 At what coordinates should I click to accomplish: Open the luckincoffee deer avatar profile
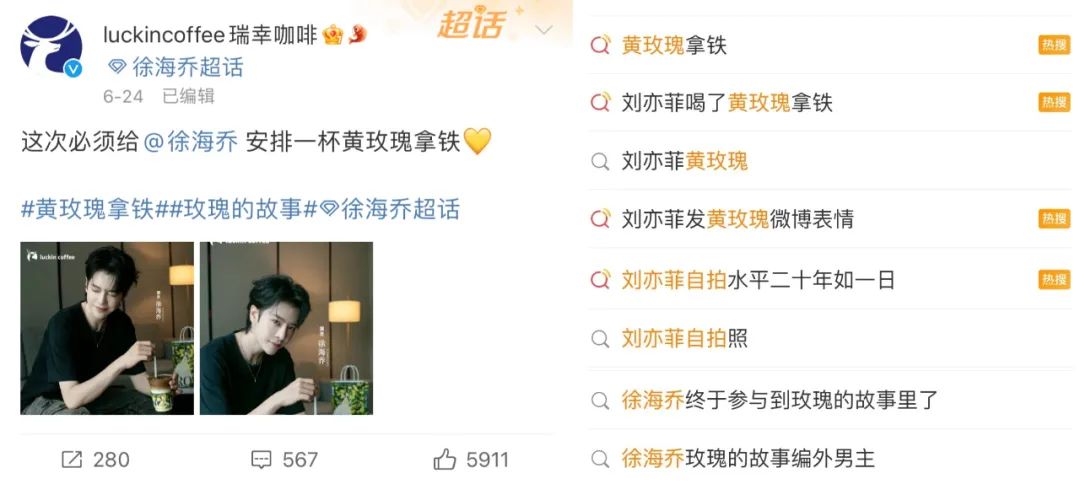[52, 46]
